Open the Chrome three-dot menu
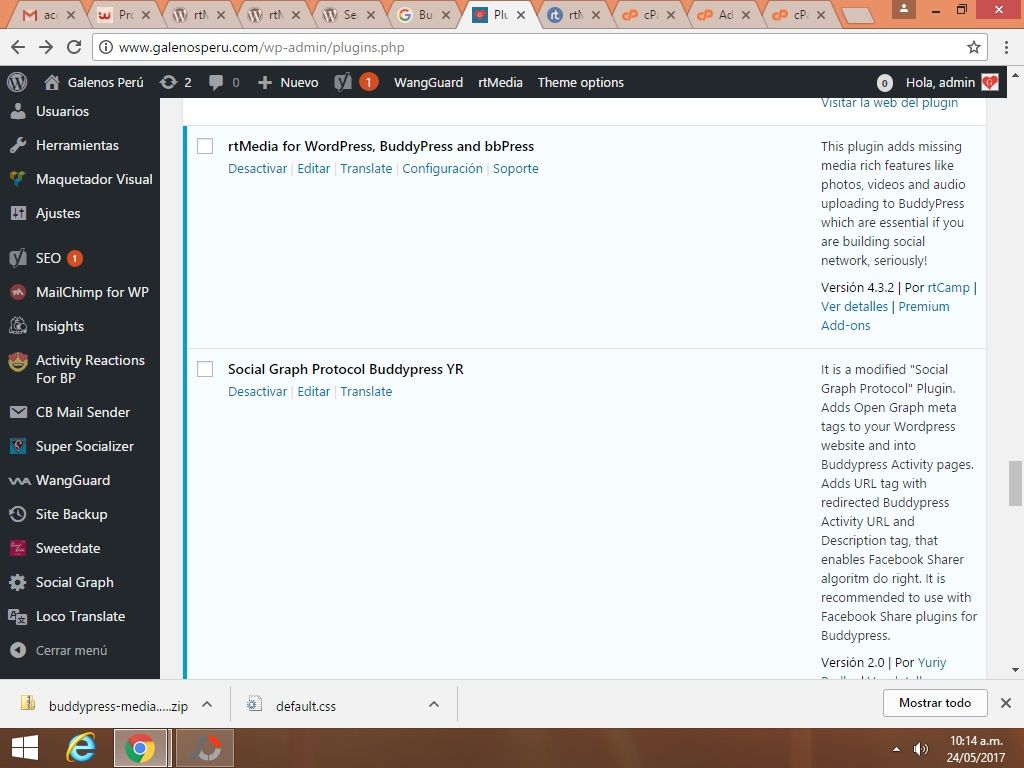The width and height of the screenshot is (1024, 768). point(1006,47)
